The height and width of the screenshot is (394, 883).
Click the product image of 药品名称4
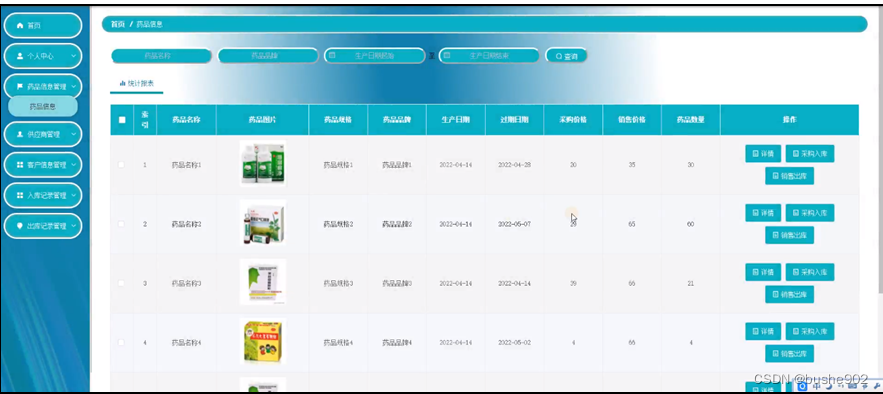[262, 341]
